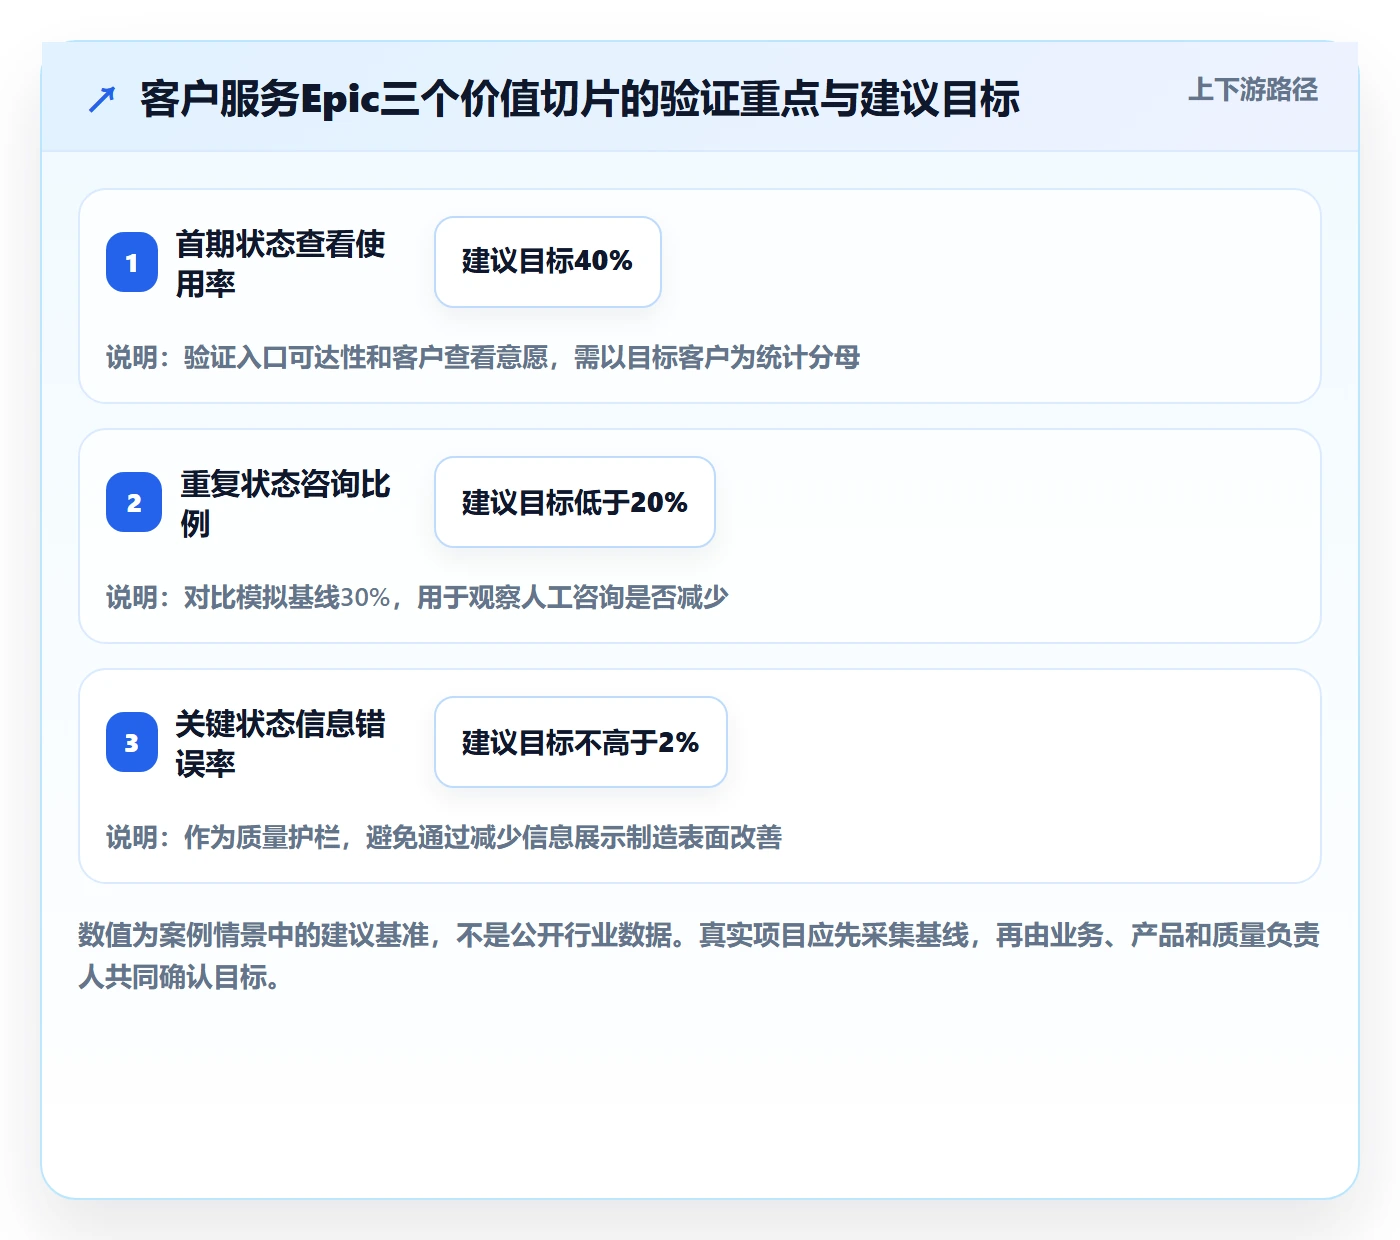The height and width of the screenshot is (1240, 1400).
Task: Click the note starting 说明：对比模拟基线30%
Action: tap(417, 597)
